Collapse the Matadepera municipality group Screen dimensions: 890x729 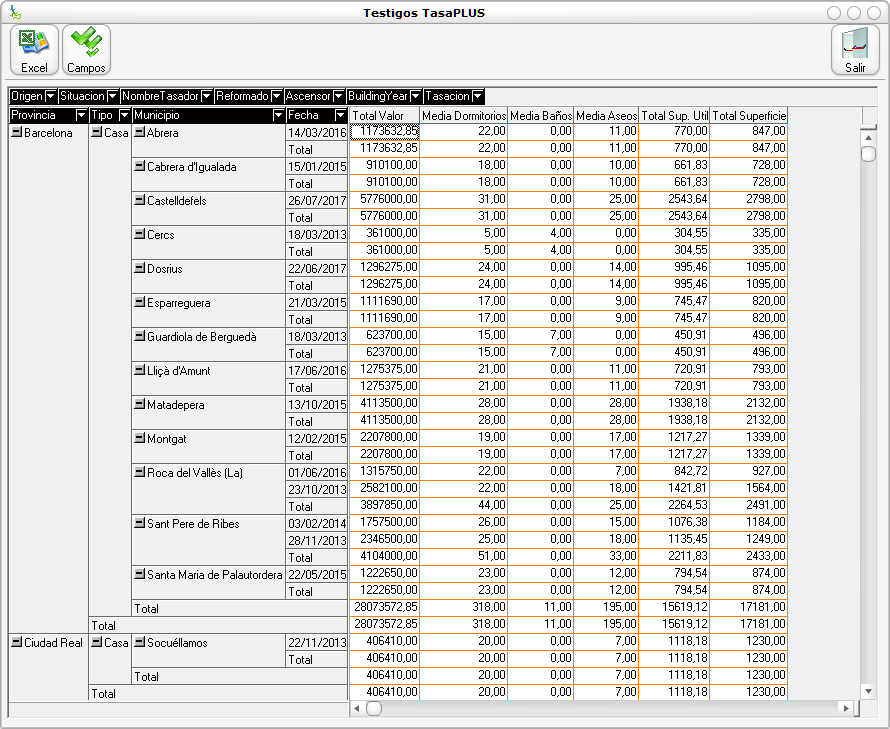point(140,405)
